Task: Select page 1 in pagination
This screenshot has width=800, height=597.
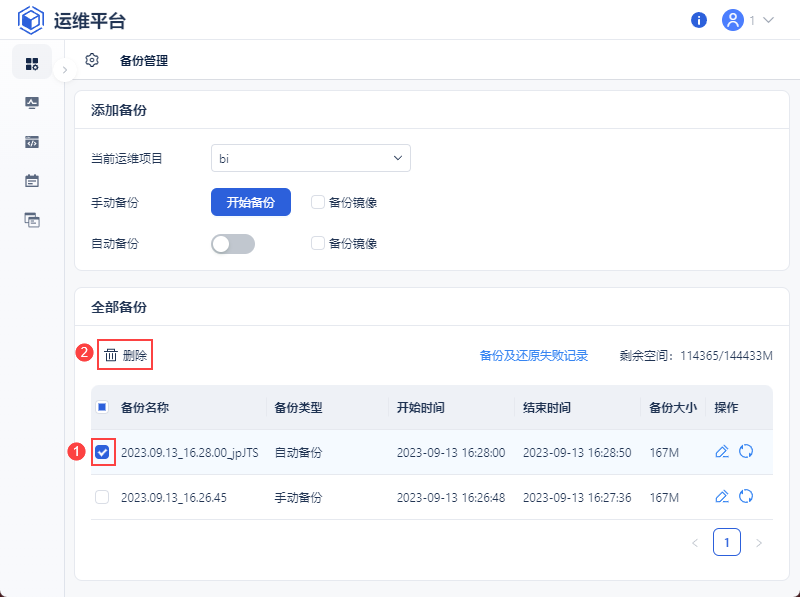Action: (727, 542)
